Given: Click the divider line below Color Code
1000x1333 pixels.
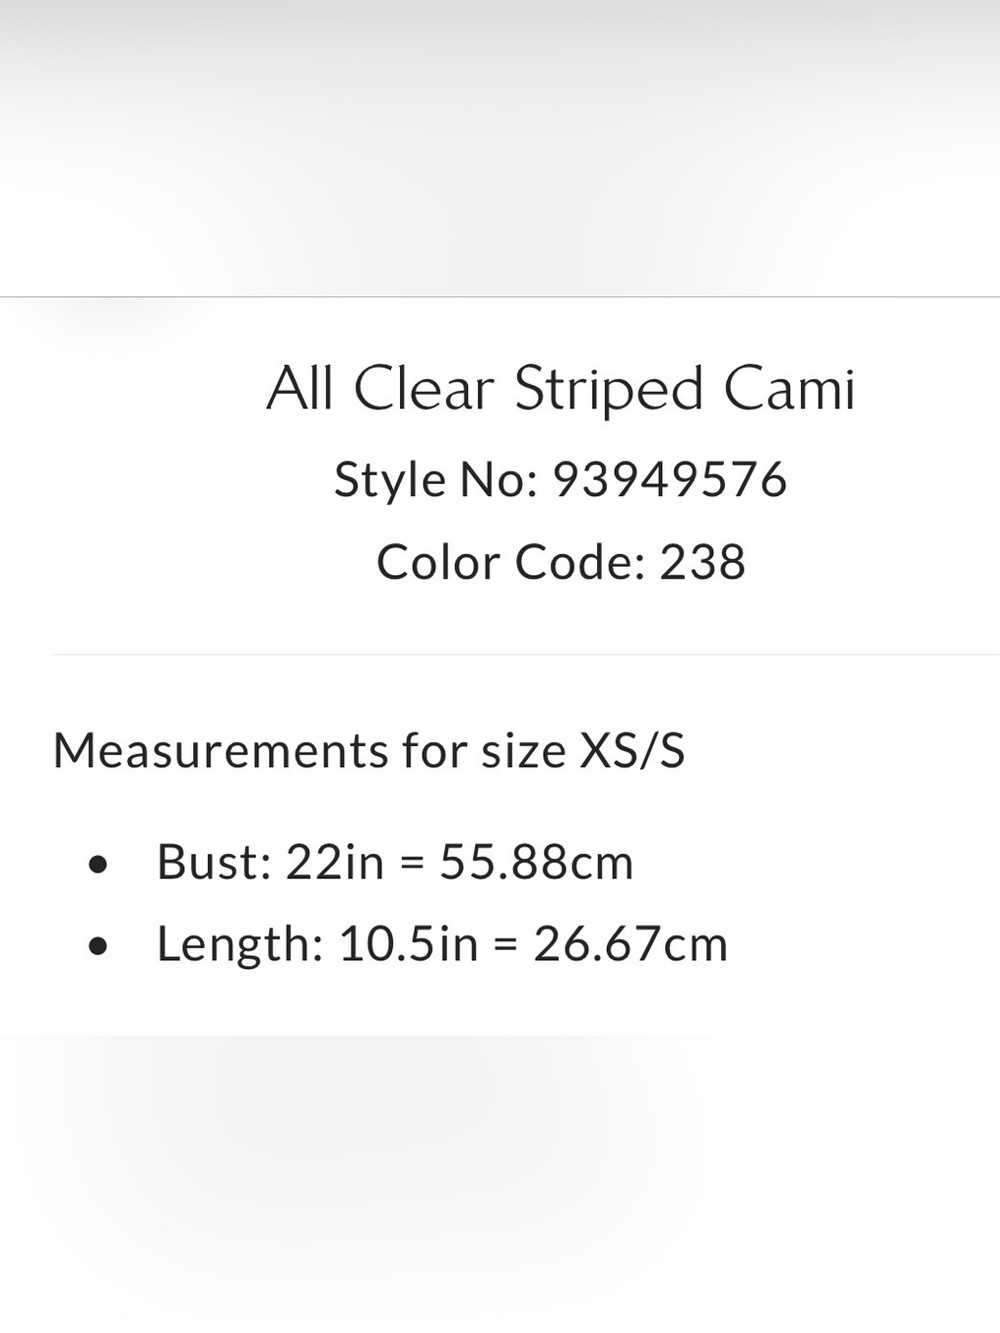Looking at the screenshot, I should point(525,654).
